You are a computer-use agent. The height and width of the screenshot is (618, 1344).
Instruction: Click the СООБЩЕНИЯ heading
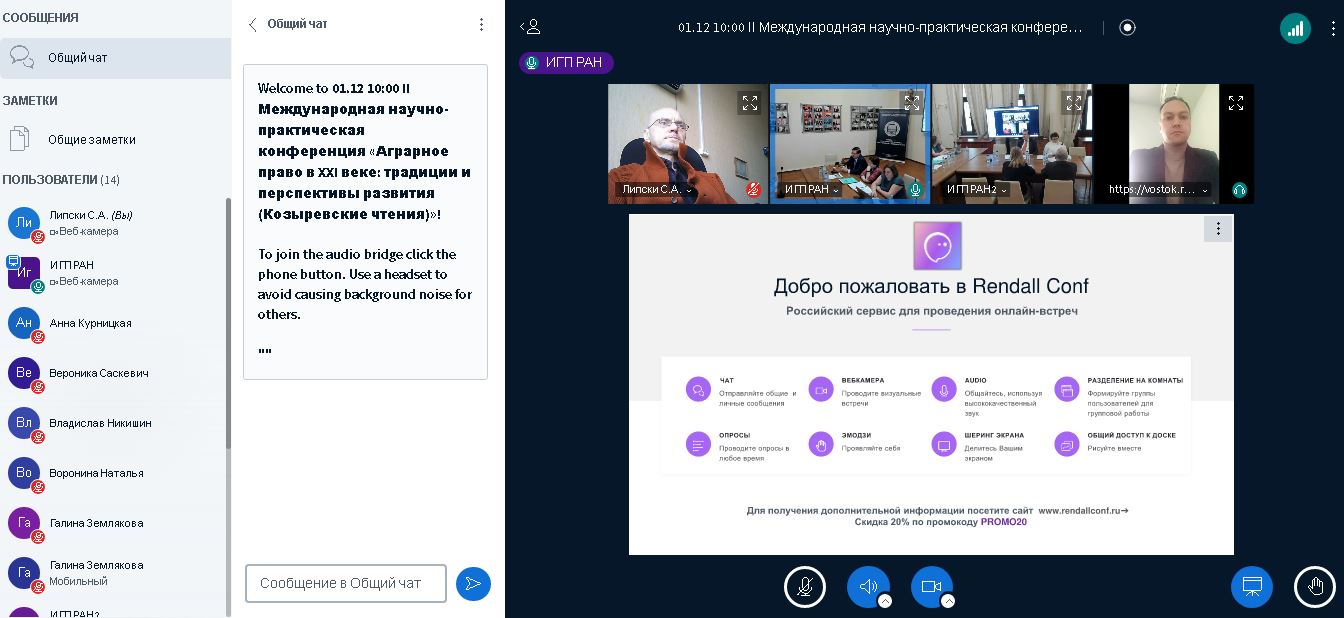pyautogui.click(x=40, y=18)
